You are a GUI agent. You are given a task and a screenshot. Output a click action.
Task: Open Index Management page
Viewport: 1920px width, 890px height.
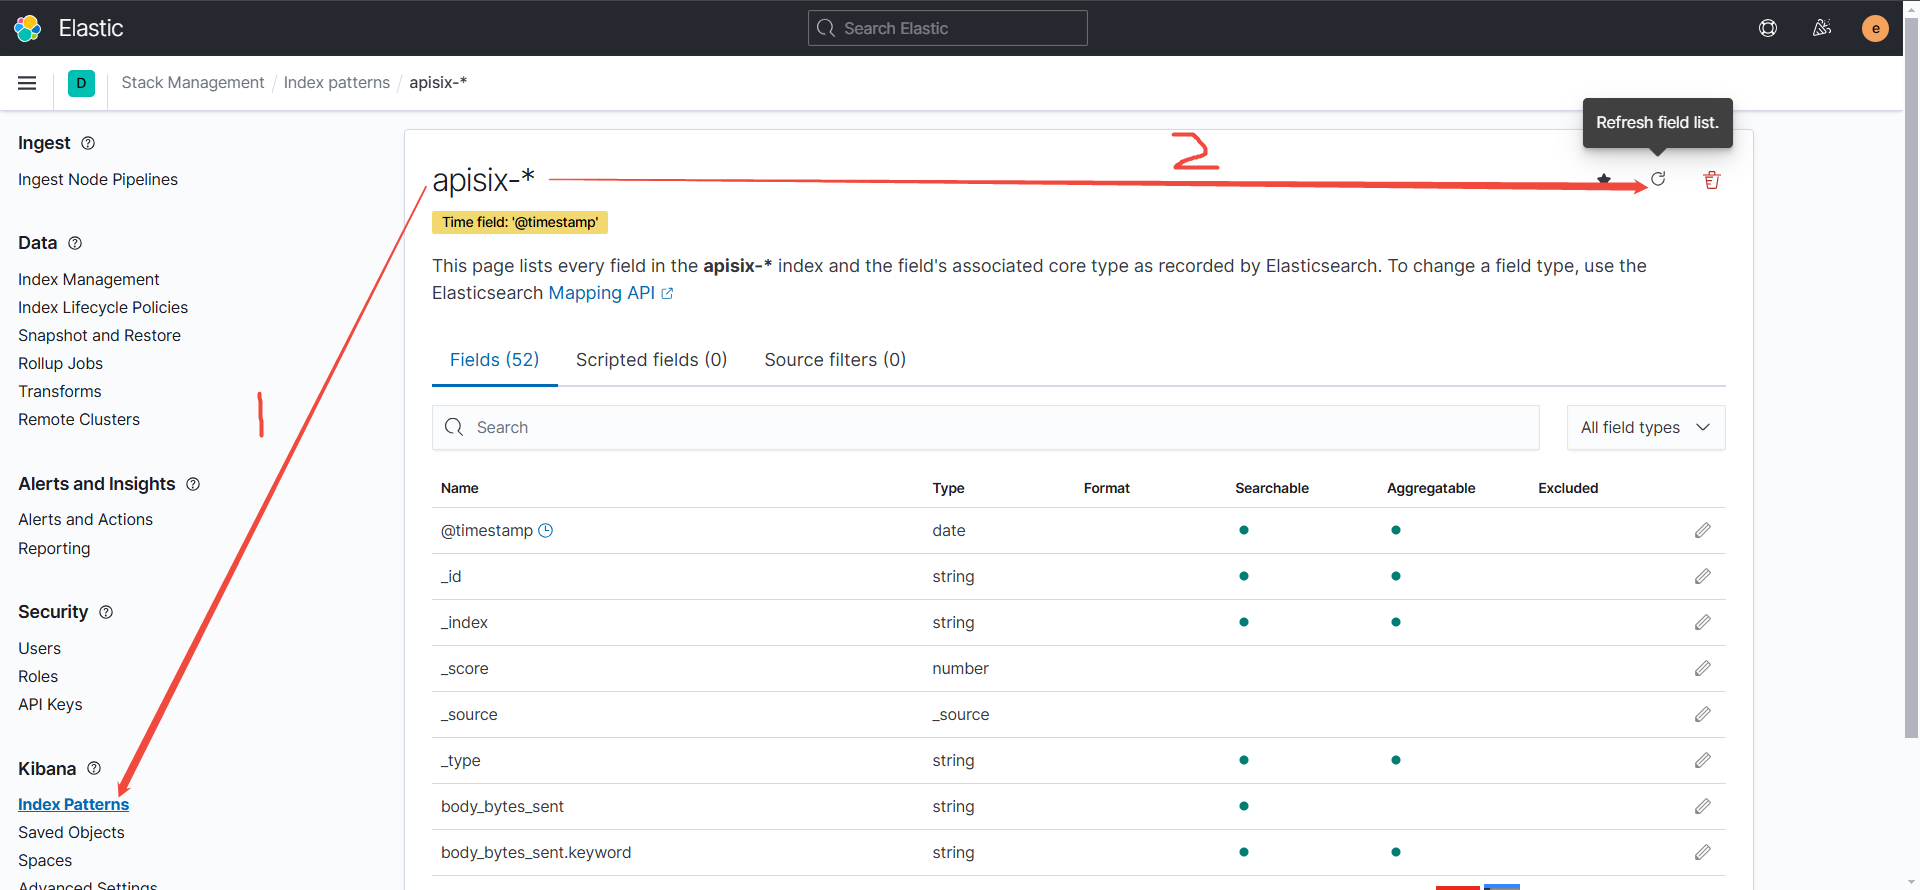[89, 279]
